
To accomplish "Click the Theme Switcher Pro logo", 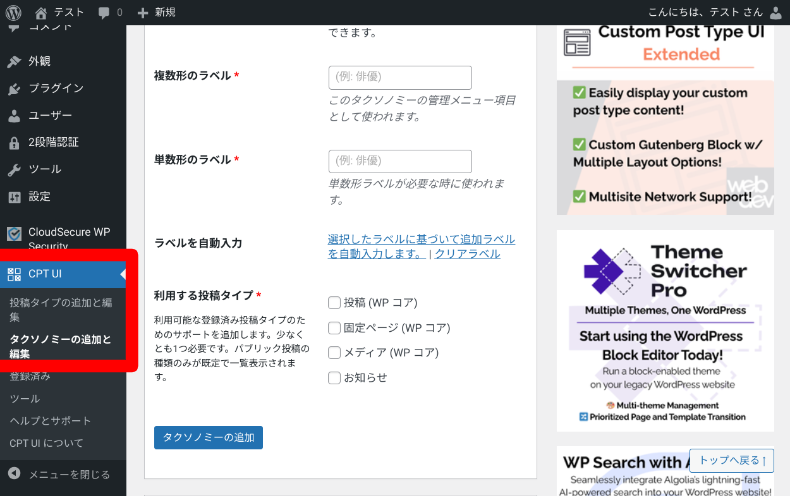I will point(612,271).
